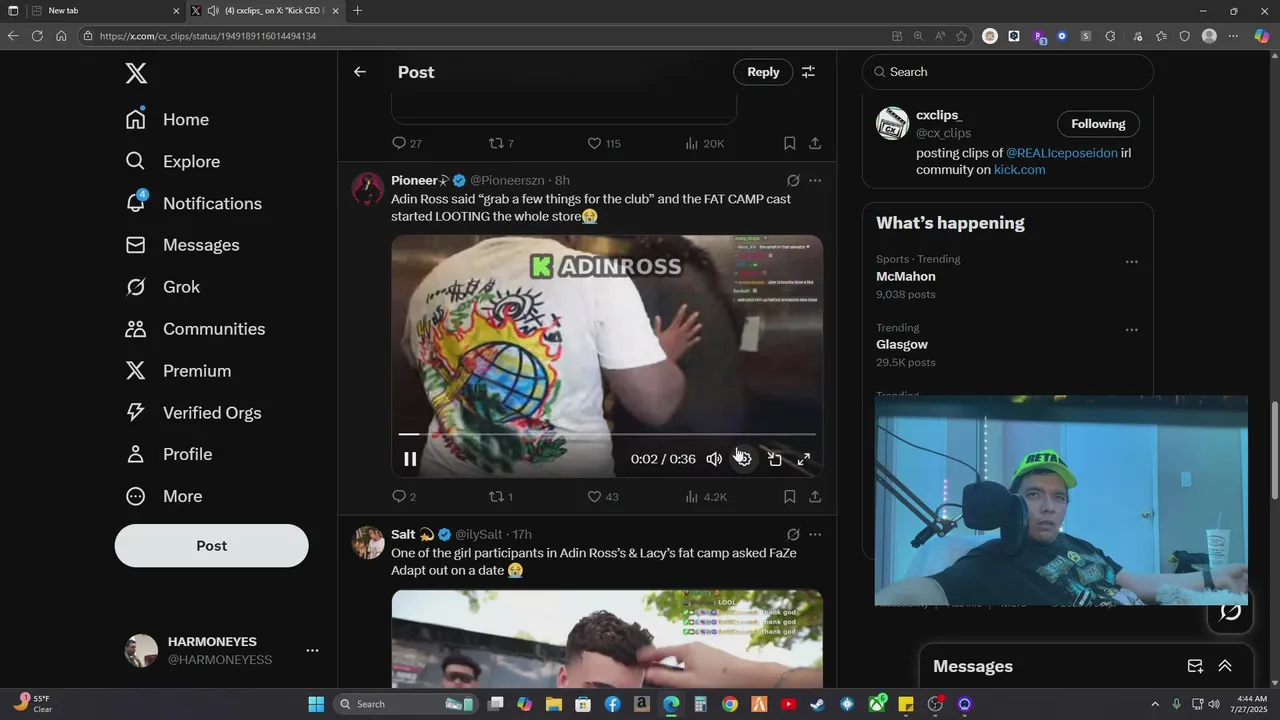
Task: Open @Pioneerszn profile link
Action: 507,180
